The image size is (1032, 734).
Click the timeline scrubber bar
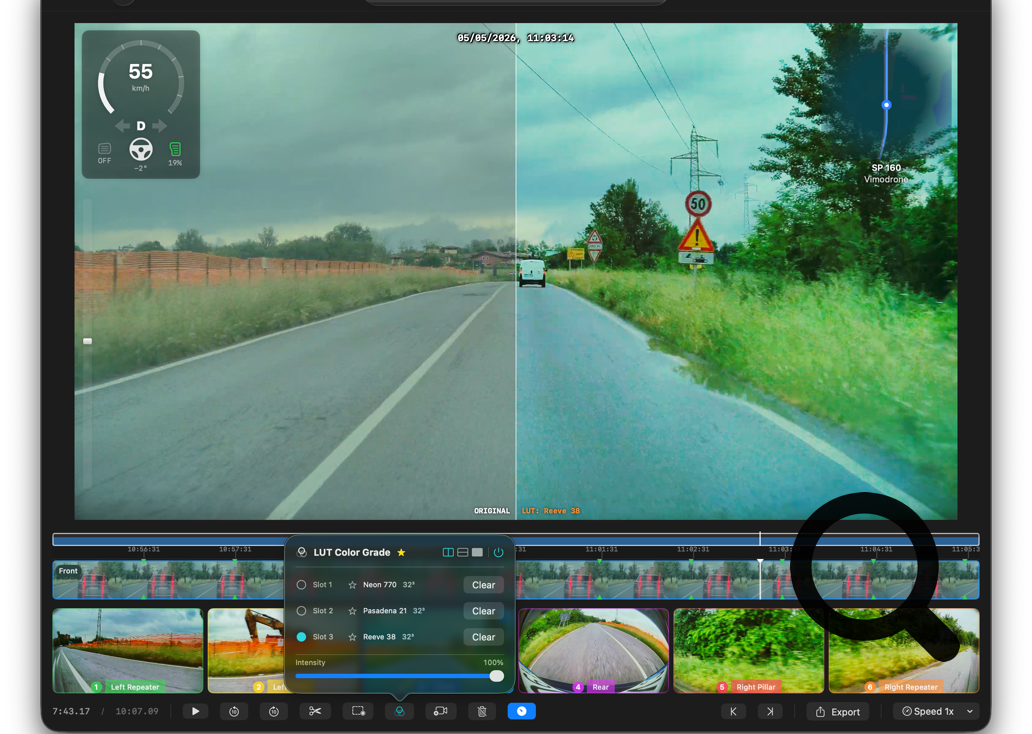pos(516,539)
